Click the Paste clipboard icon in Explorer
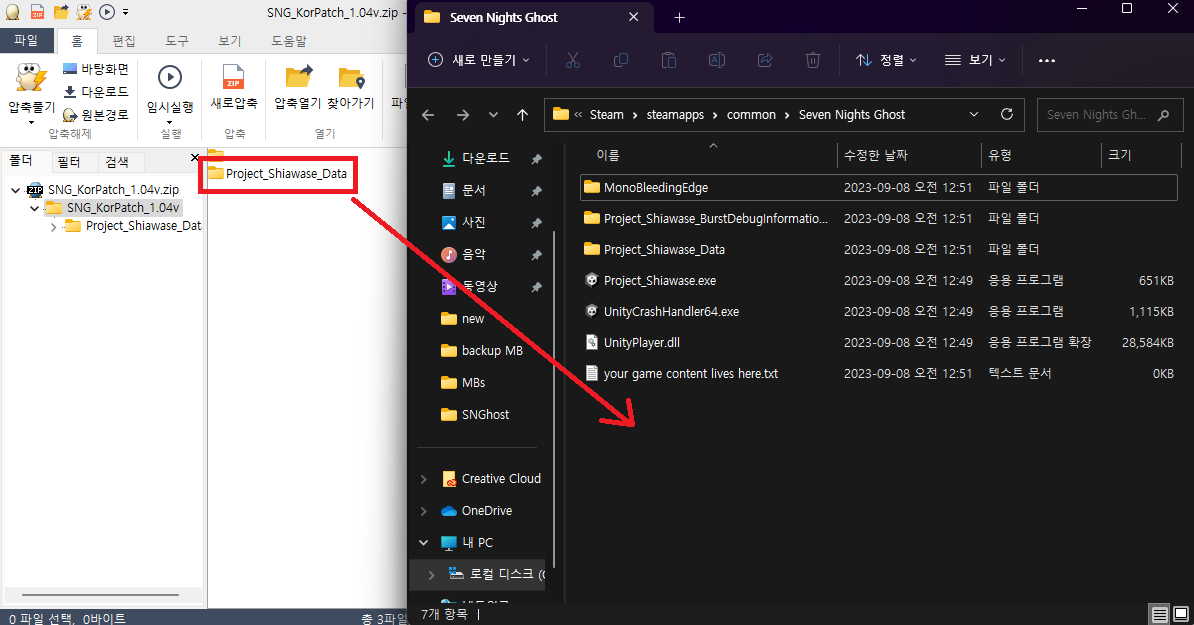 click(669, 60)
